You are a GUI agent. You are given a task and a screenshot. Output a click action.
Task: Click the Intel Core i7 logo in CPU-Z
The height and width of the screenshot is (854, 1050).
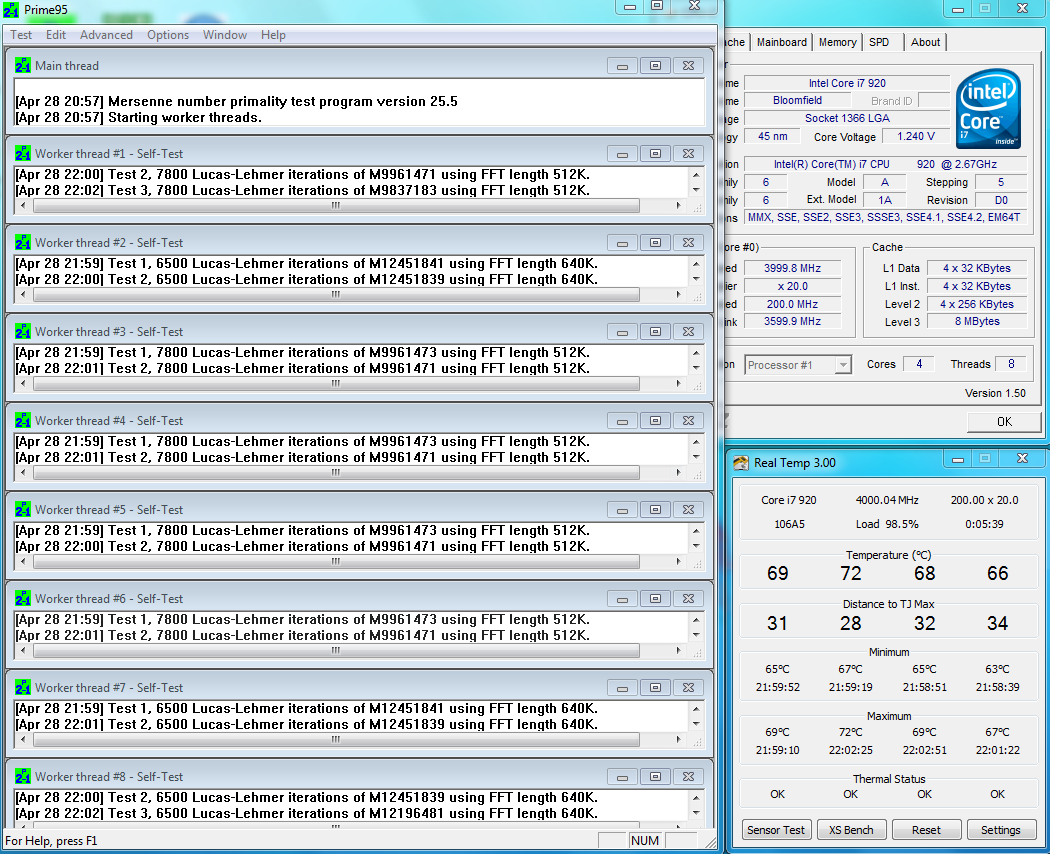click(988, 109)
